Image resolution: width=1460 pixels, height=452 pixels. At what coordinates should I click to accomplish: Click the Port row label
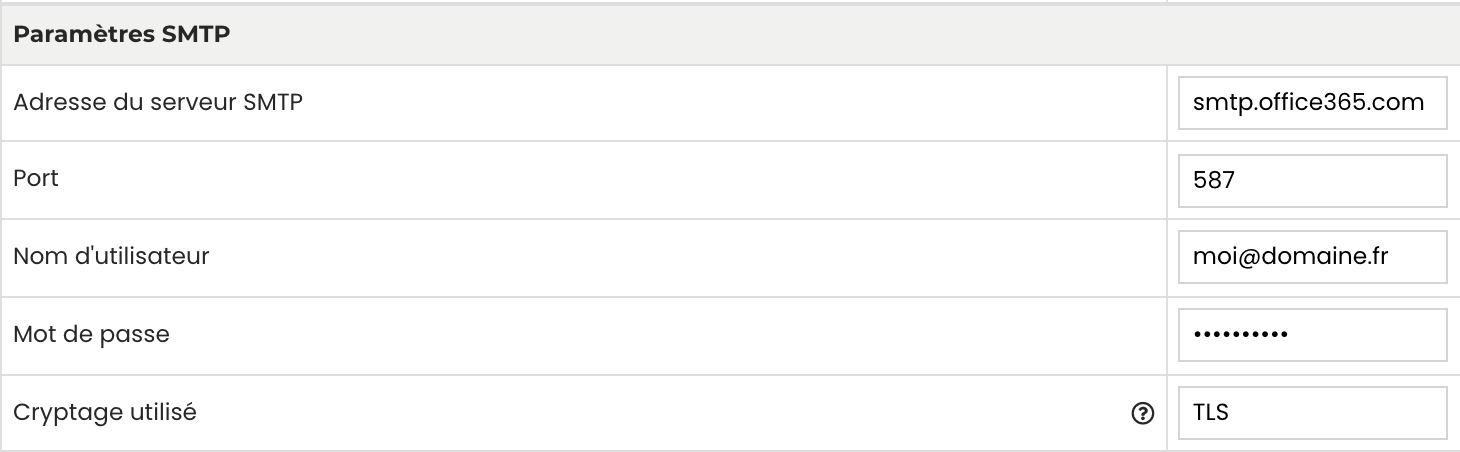pos(36,179)
